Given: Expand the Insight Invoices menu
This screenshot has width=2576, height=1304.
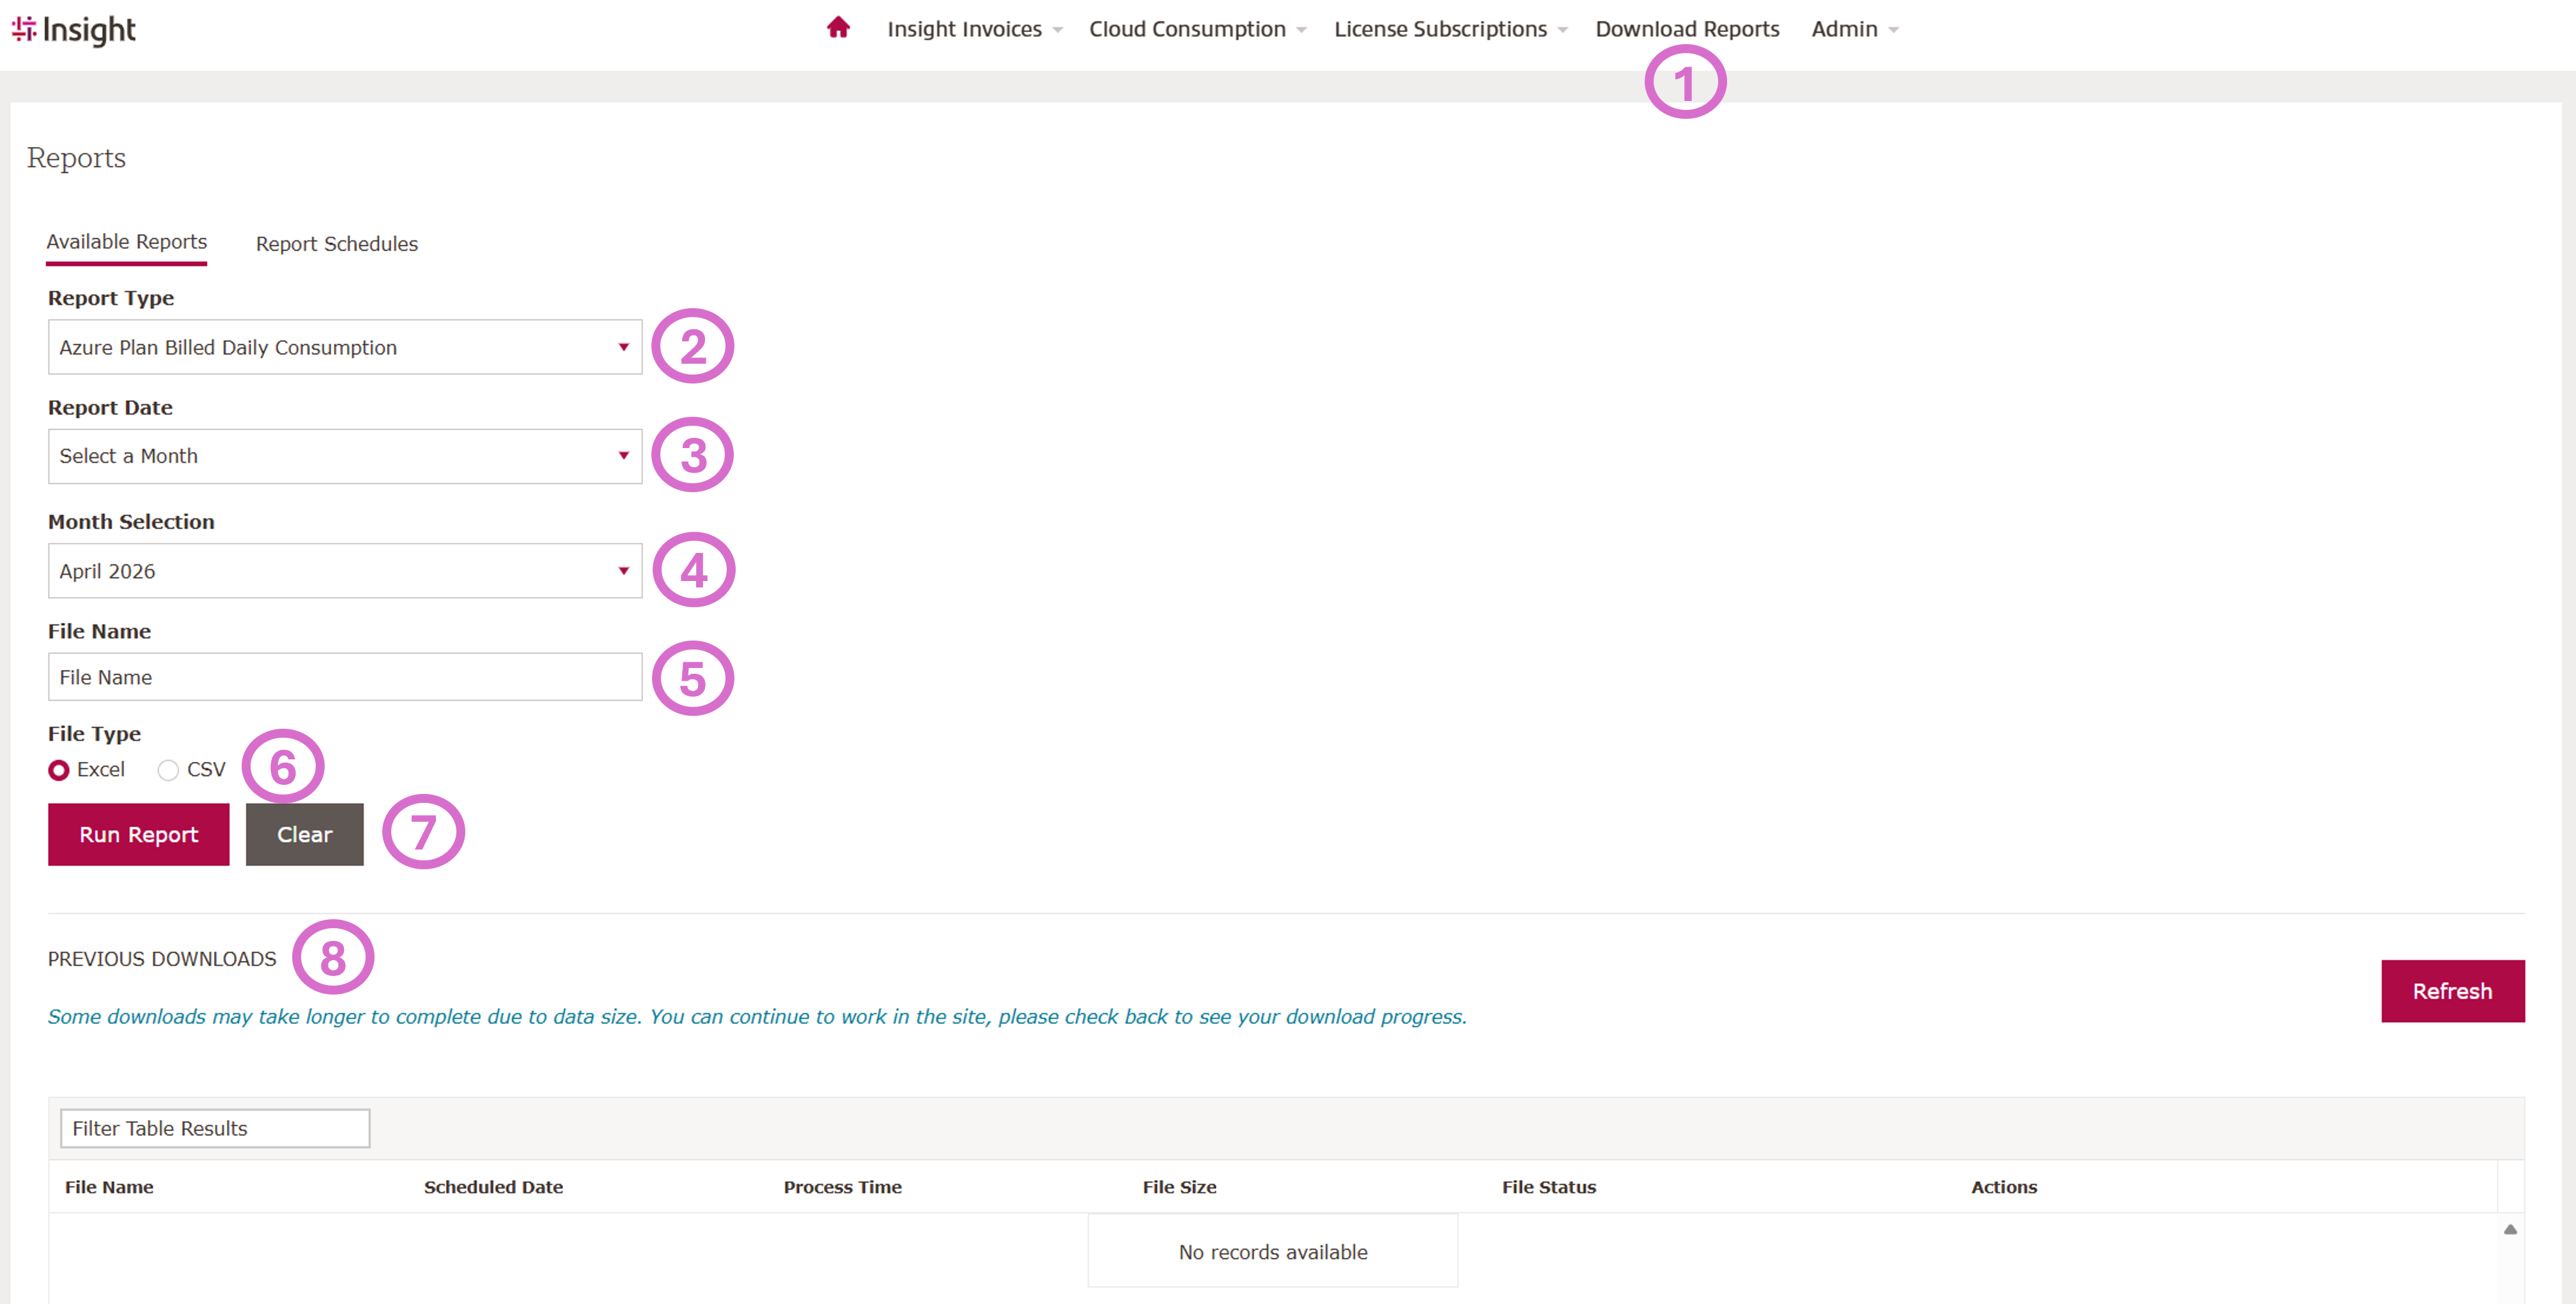Looking at the screenshot, I should coord(974,29).
